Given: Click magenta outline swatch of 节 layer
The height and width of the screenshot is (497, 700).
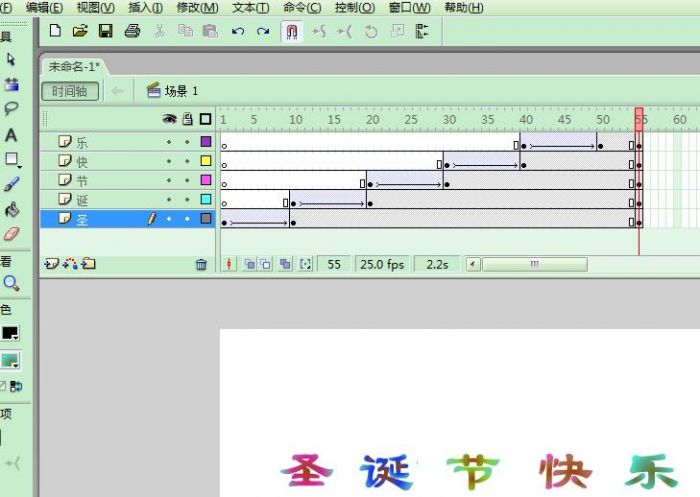Looking at the screenshot, I should click(x=206, y=180).
